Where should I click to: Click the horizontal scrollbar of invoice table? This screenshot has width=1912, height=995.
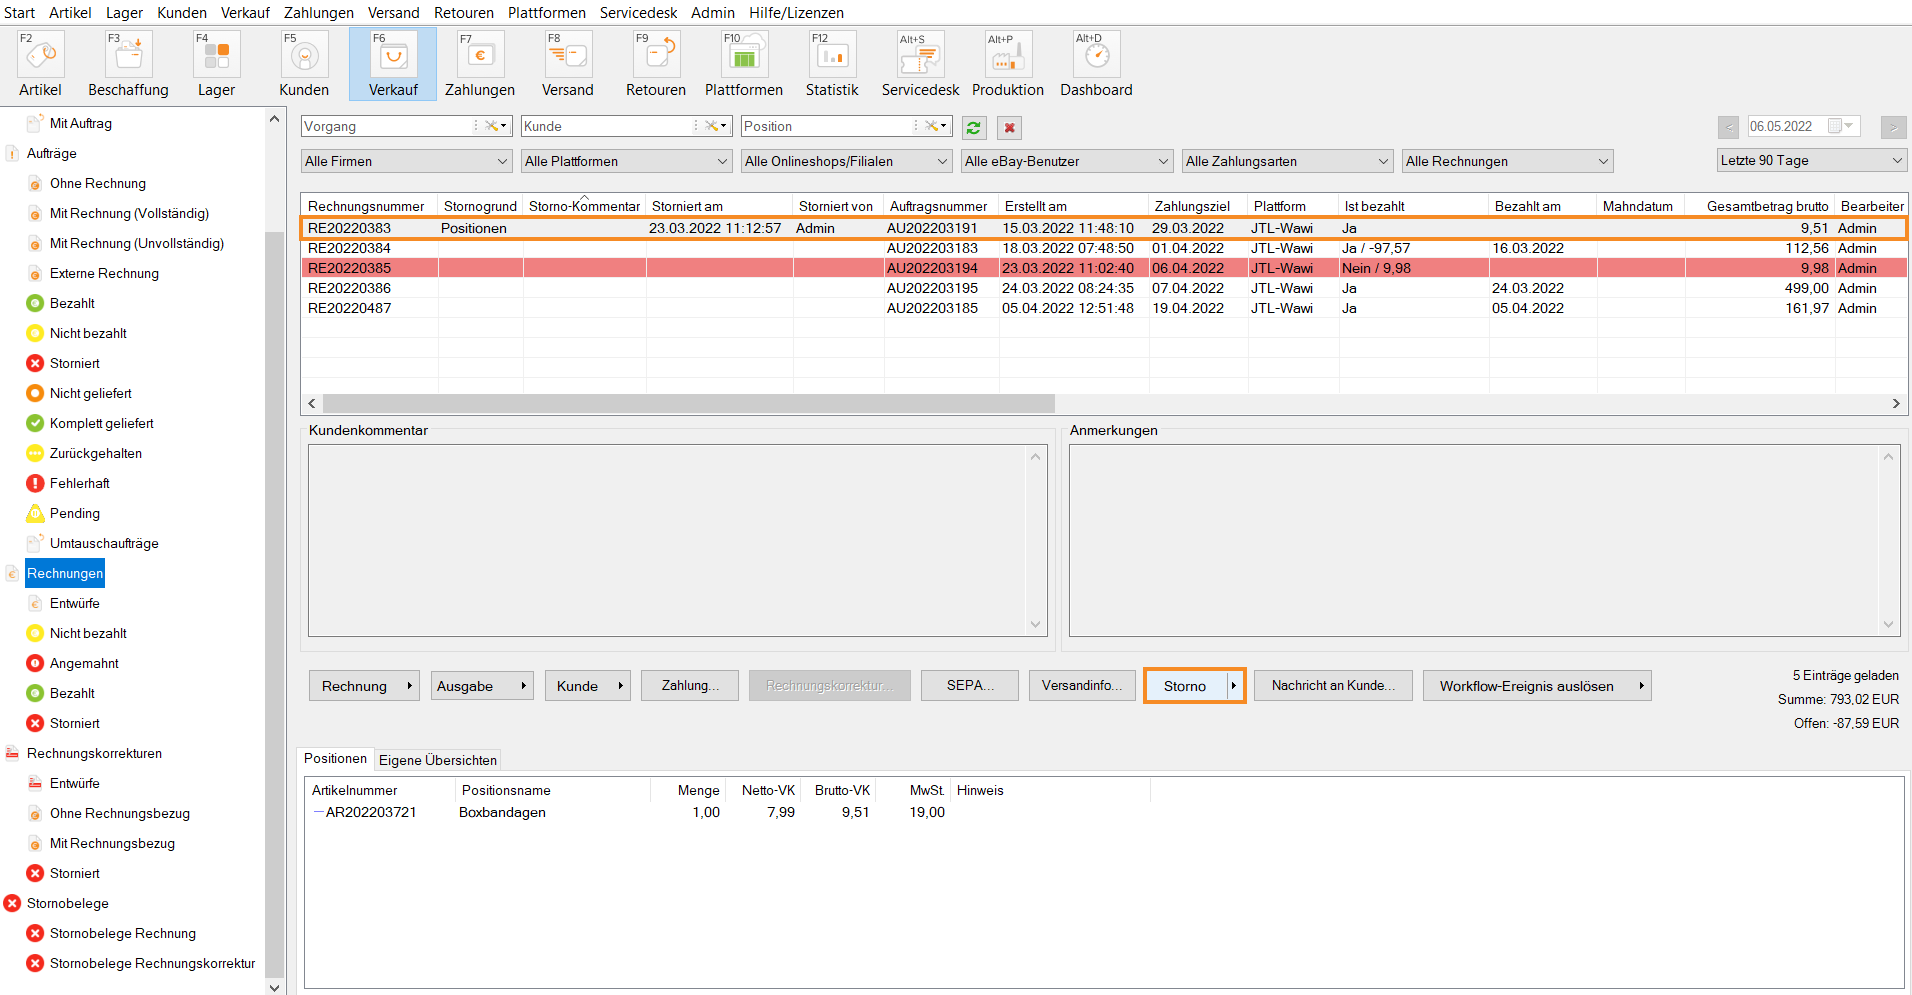tap(688, 403)
